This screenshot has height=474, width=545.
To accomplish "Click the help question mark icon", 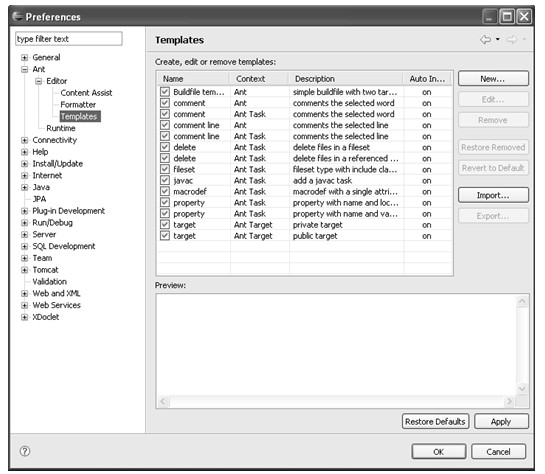I will pos(25,451).
